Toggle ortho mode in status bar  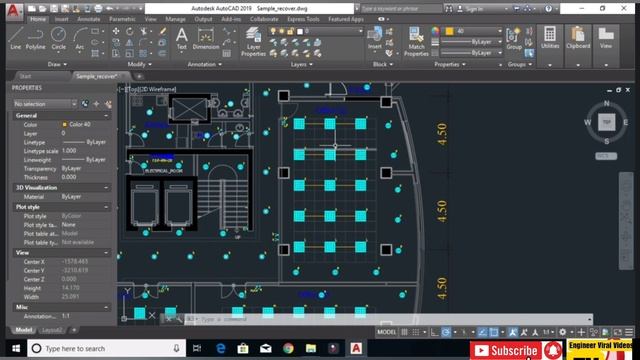point(435,332)
